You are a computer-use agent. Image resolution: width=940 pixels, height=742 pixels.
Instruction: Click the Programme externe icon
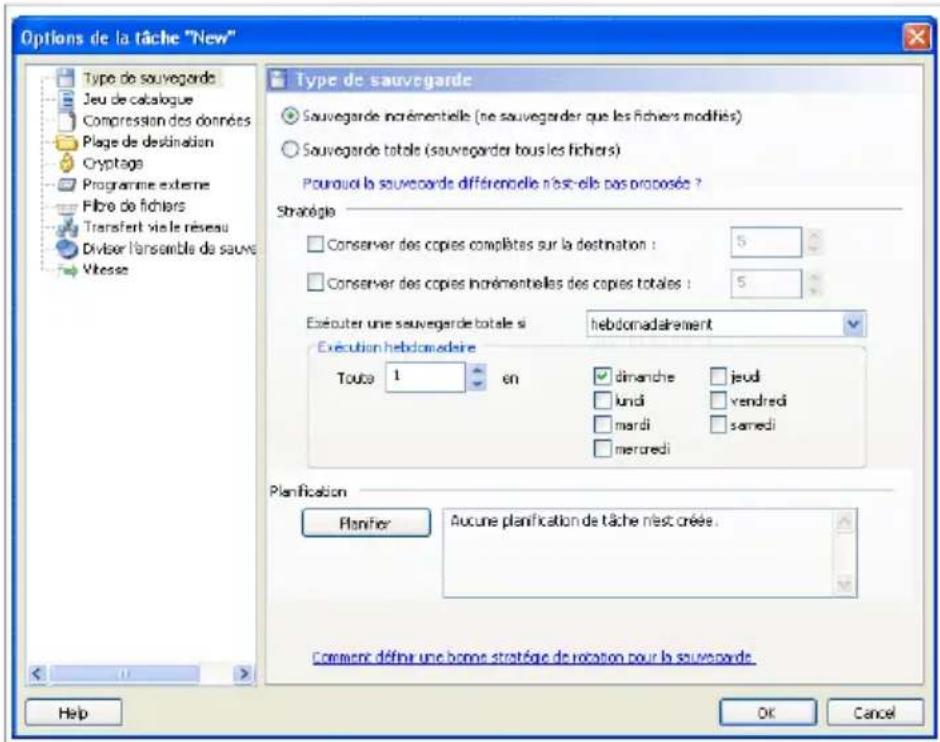pyautogui.click(x=67, y=185)
